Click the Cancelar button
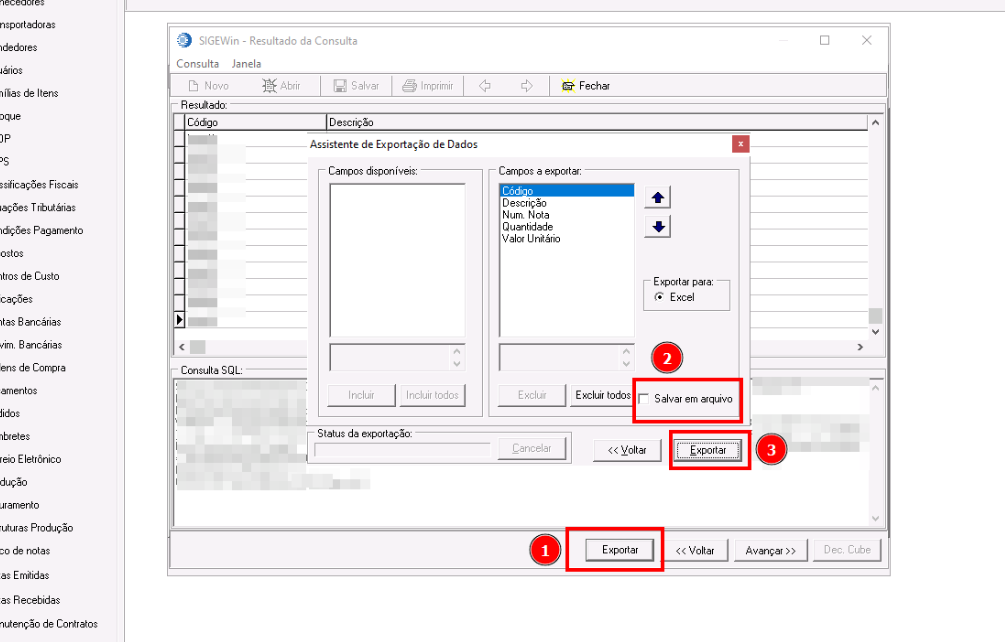Screen dimensions: 1005x642 tap(531, 449)
